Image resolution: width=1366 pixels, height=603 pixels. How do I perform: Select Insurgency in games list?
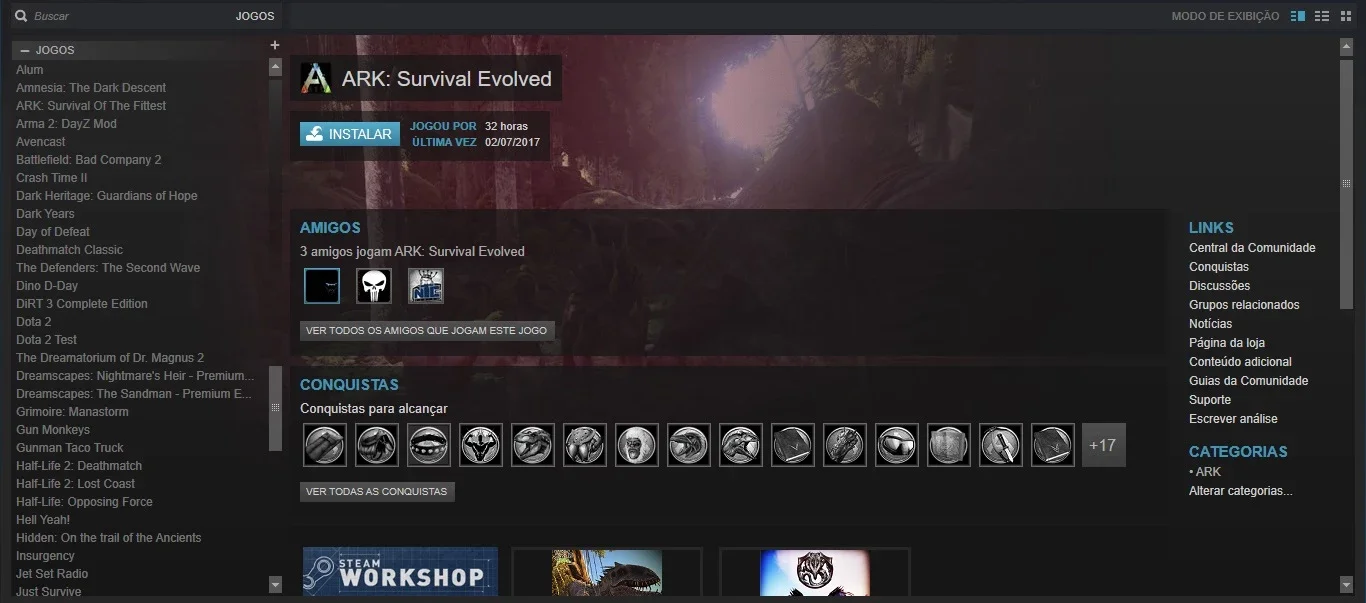45,556
